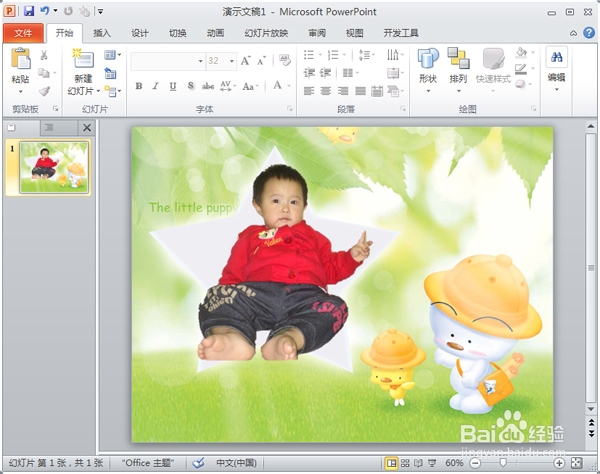Center the text alignment
Screen dimensions: 600x474
pyautogui.click(x=326, y=91)
